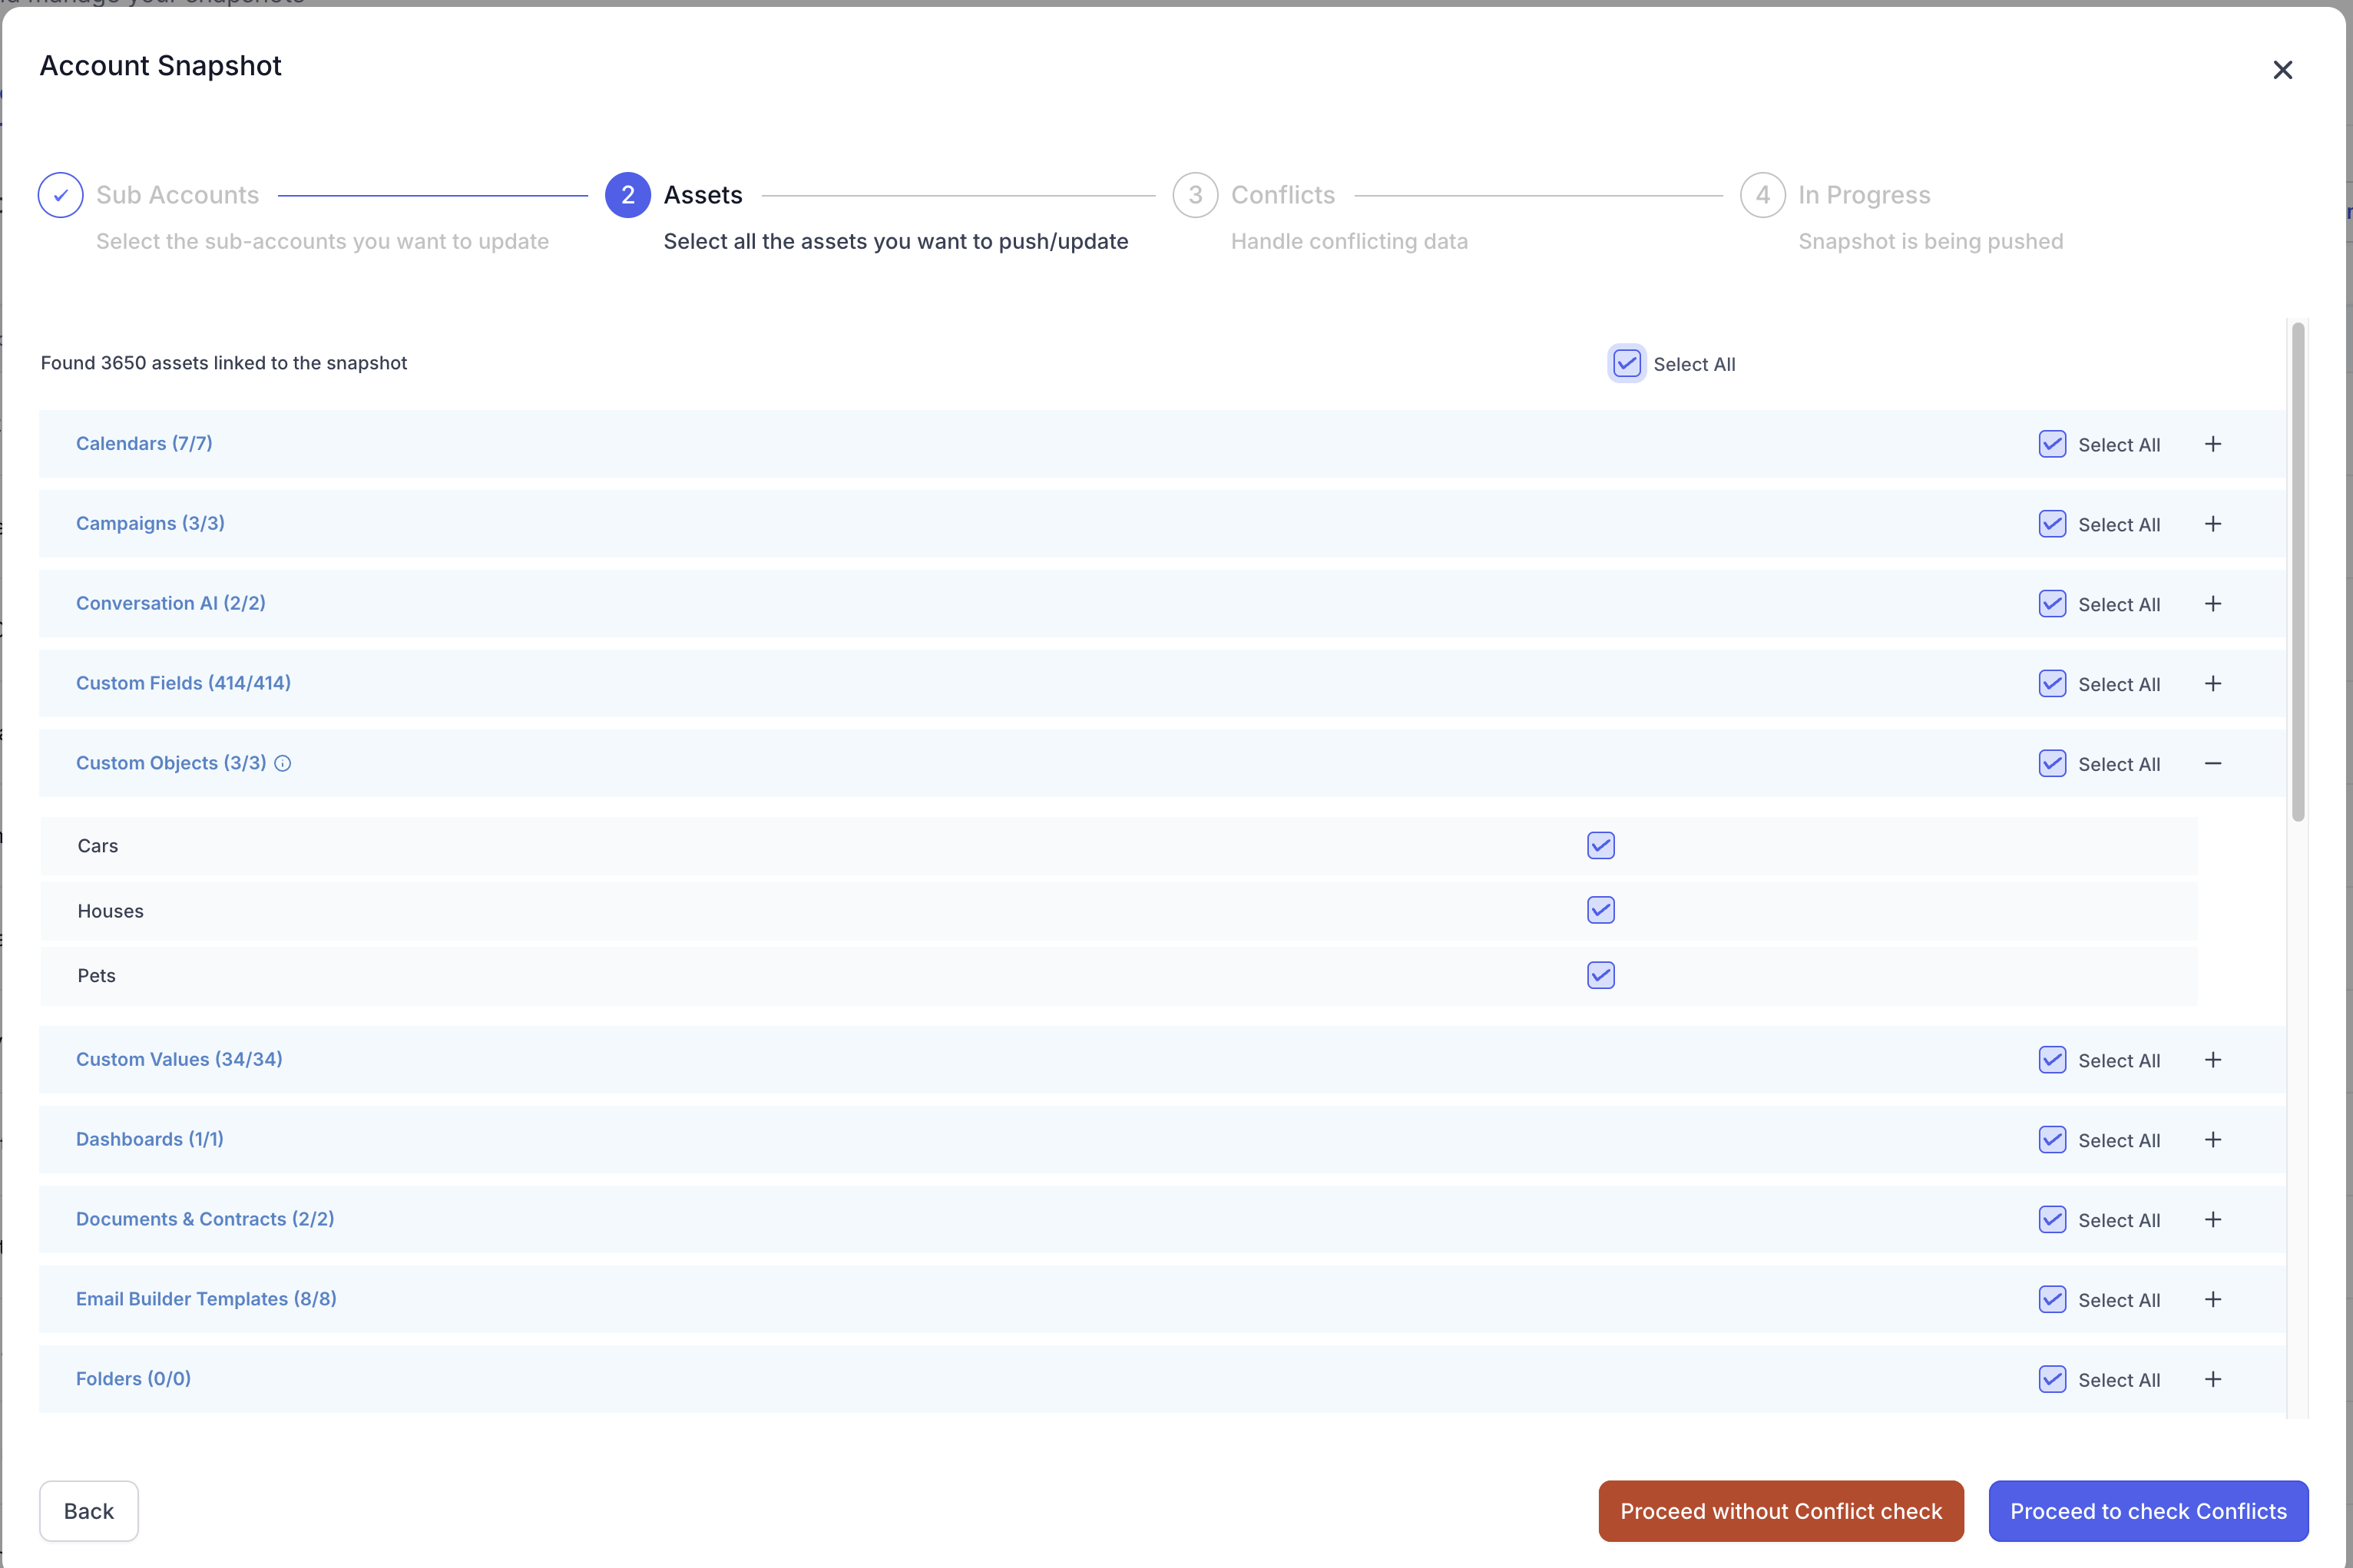Viewport: 2353px width, 1568px height.
Task: Uncheck Select All for Campaigns
Action: [2052, 524]
